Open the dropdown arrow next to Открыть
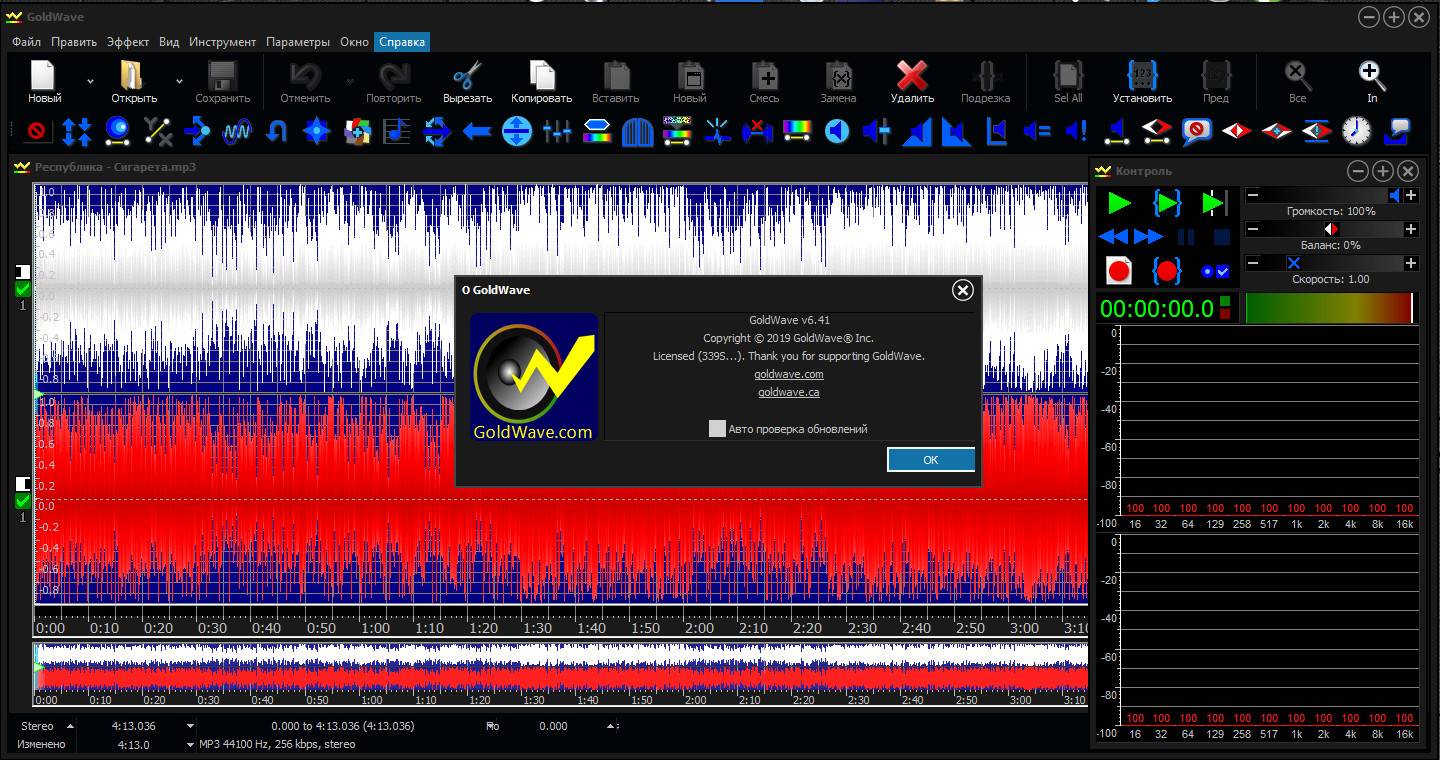Image resolution: width=1440 pixels, height=760 pixels. (179, 81)
